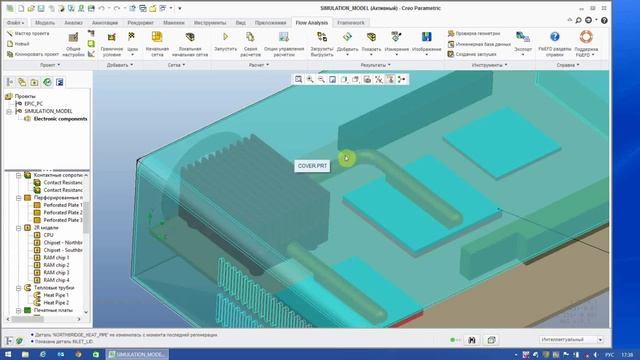Collapse the 2R модели tree node

click(x=18, y=228)
